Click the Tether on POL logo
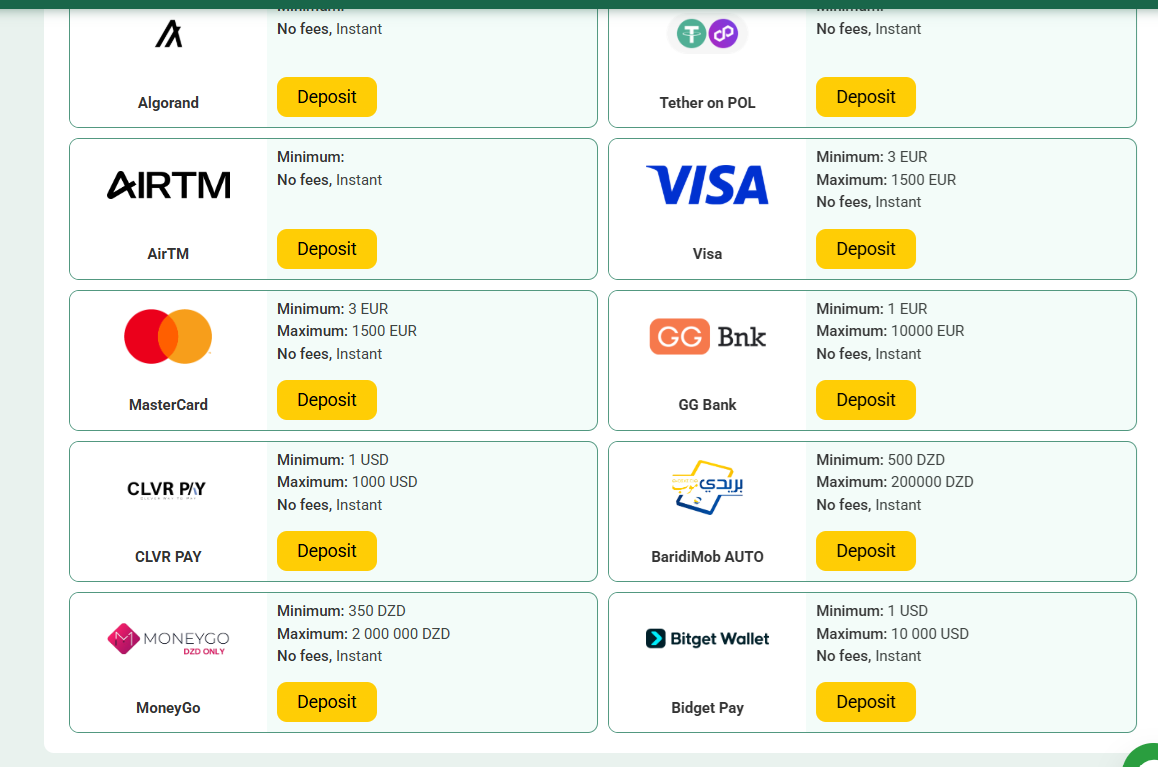1158x767 pixels. (x=708, y=34)
